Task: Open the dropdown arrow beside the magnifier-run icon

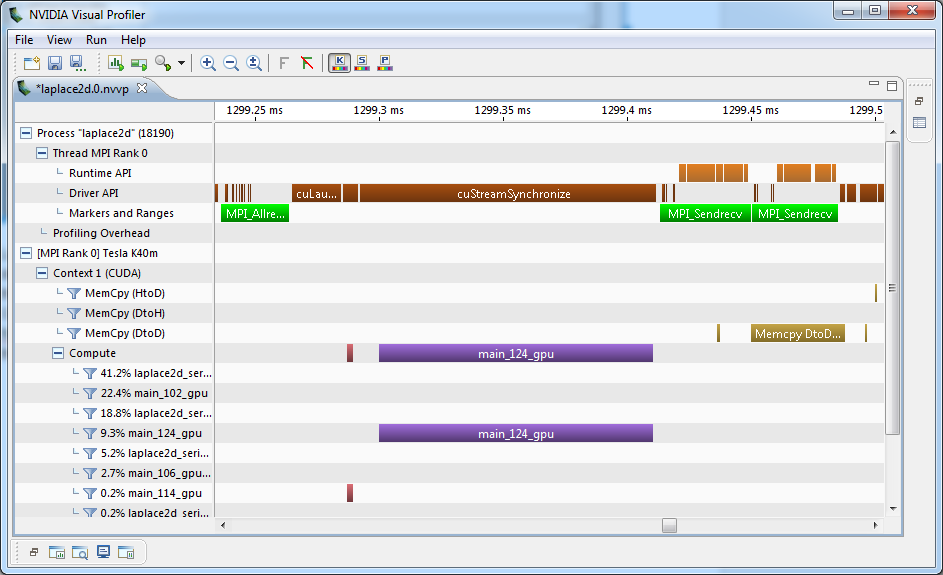Action: [x=181, y=64]
